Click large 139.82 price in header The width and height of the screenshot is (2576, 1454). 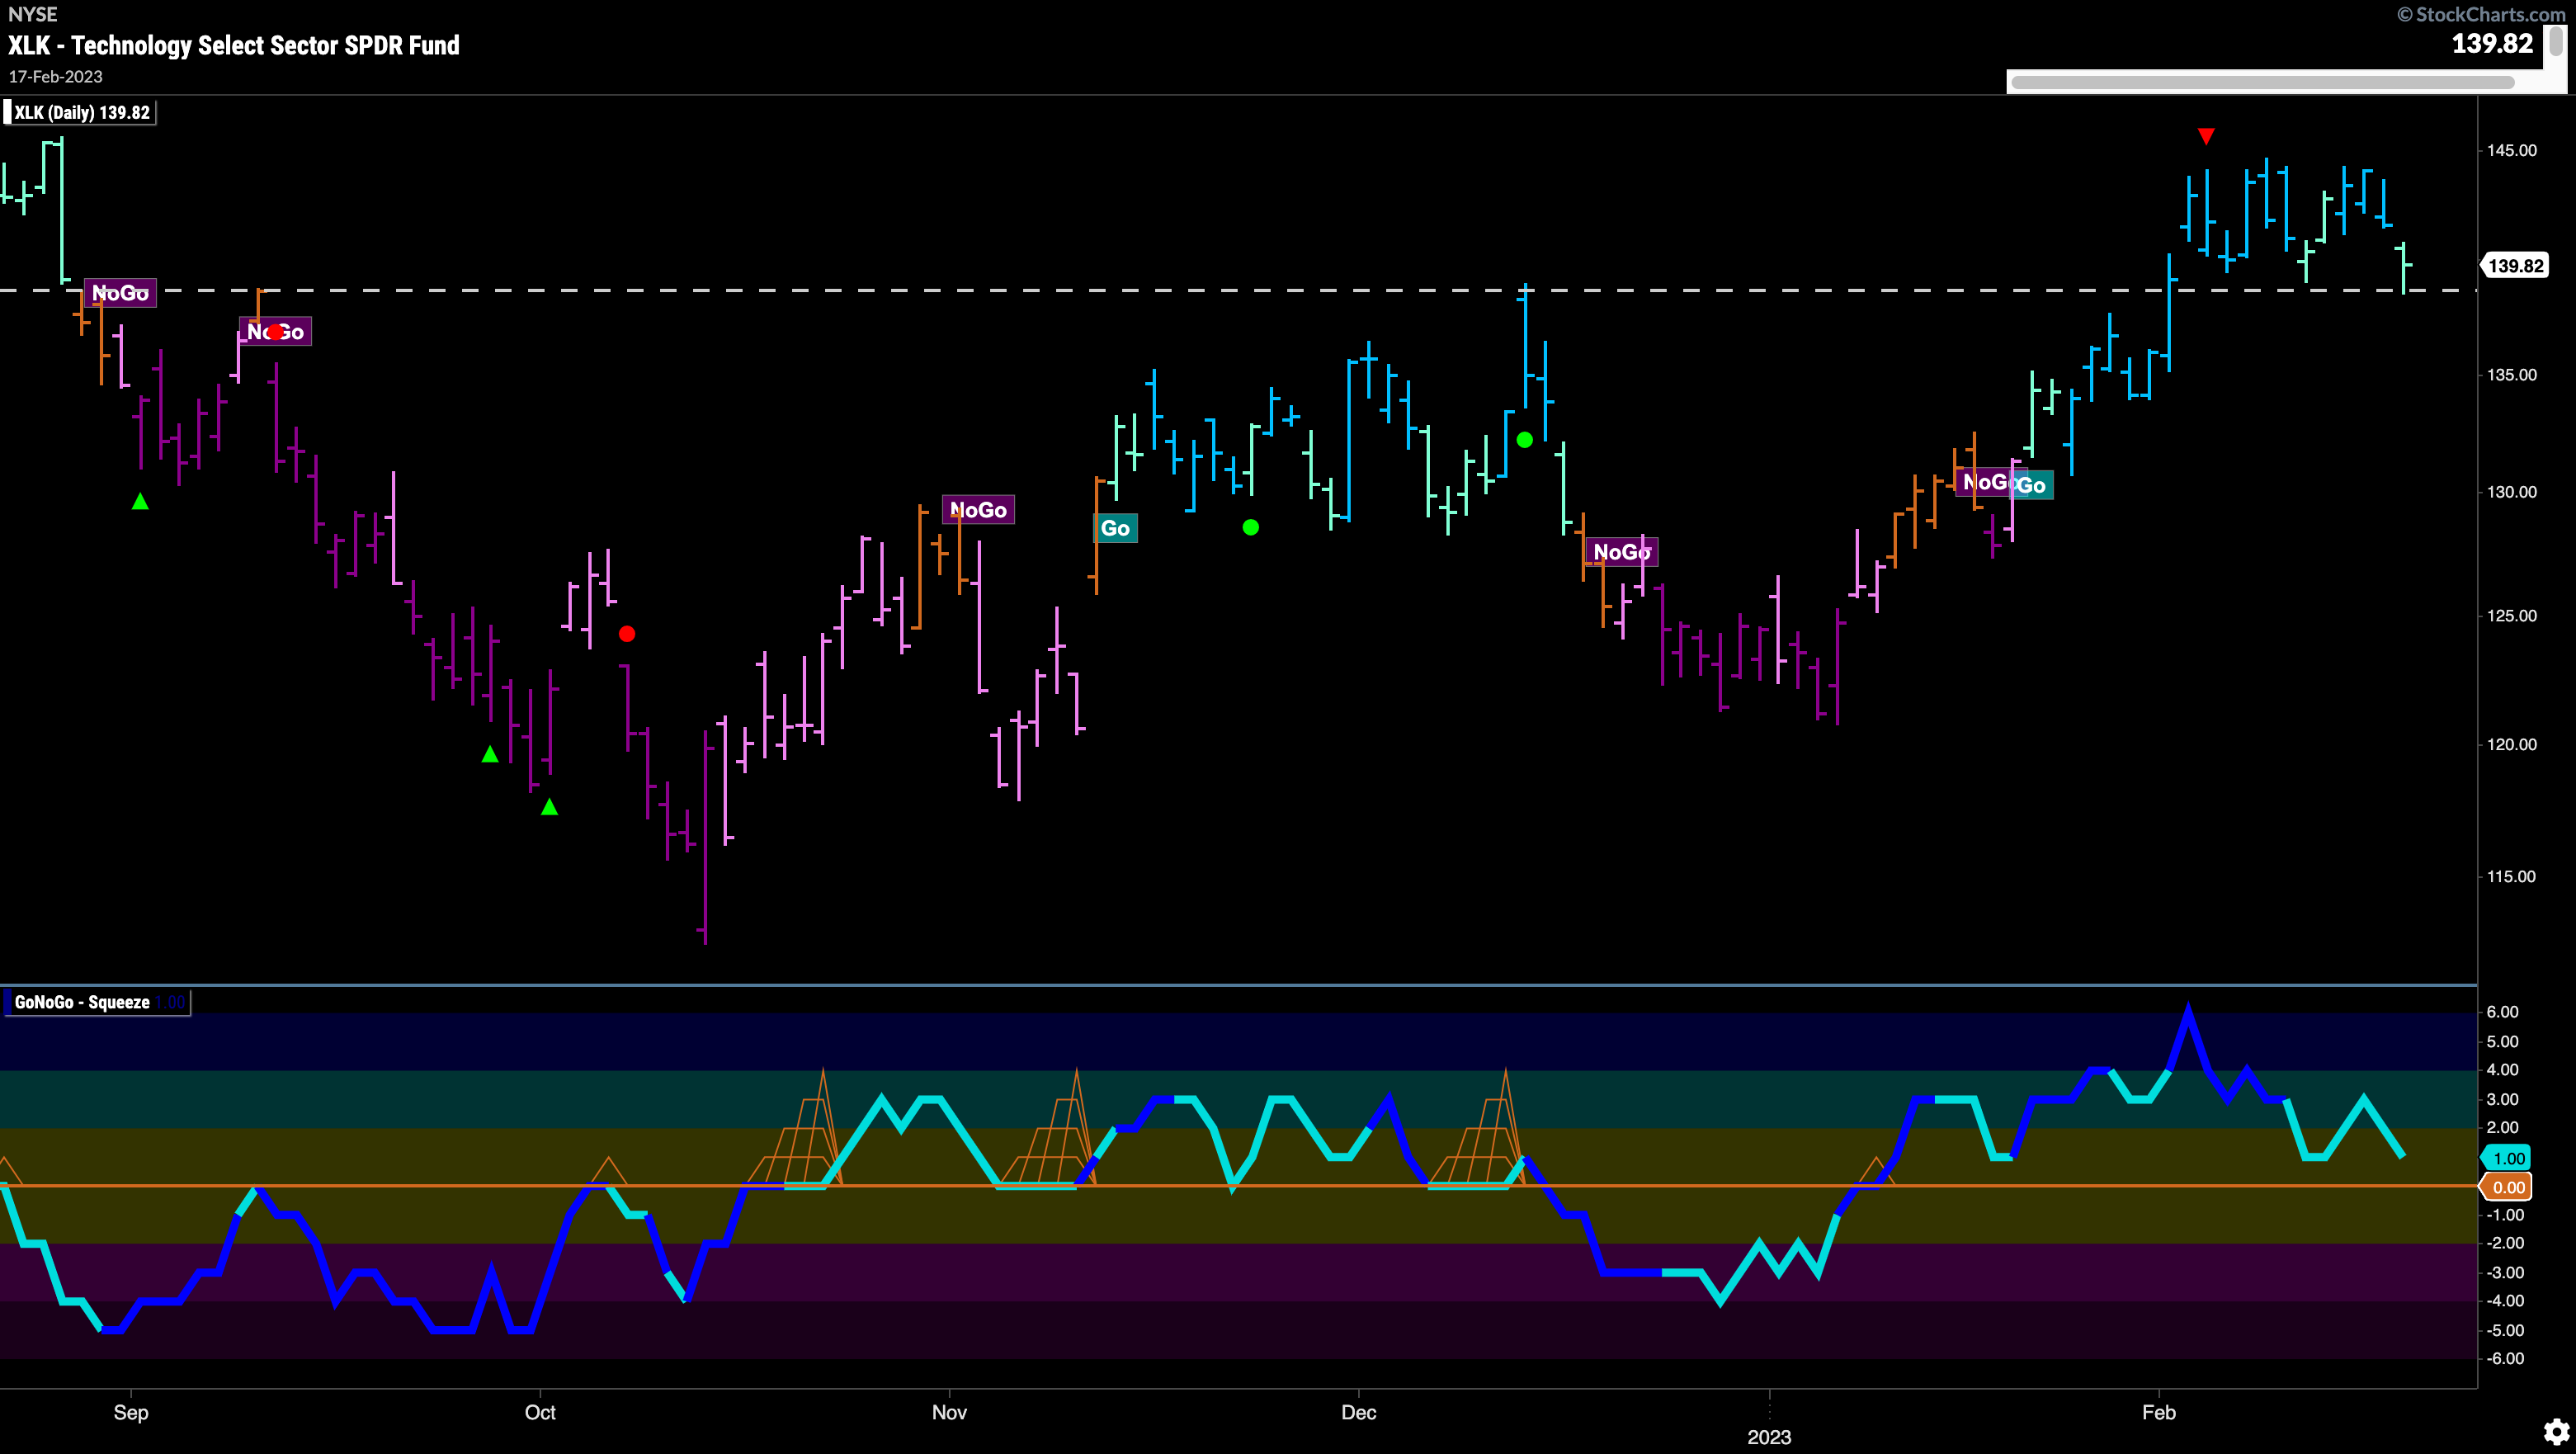coord(2492,43)
